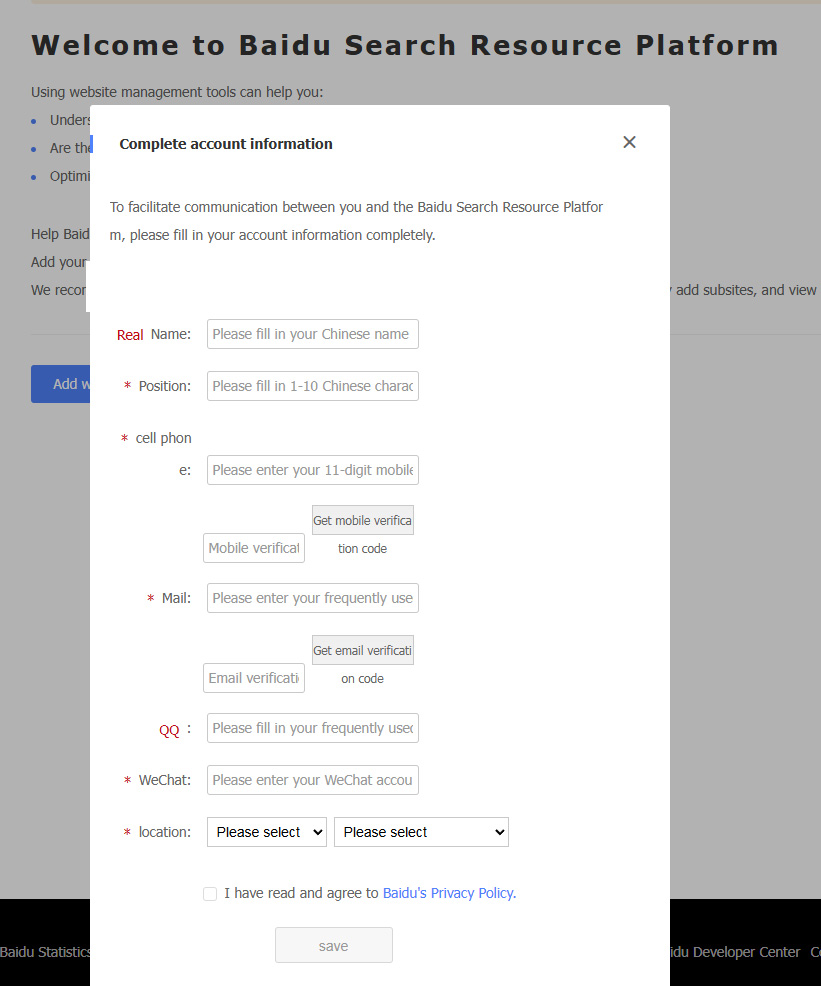The image size is (821, 986).
Task: Click the QQ number input field
Action: point(312,728)
